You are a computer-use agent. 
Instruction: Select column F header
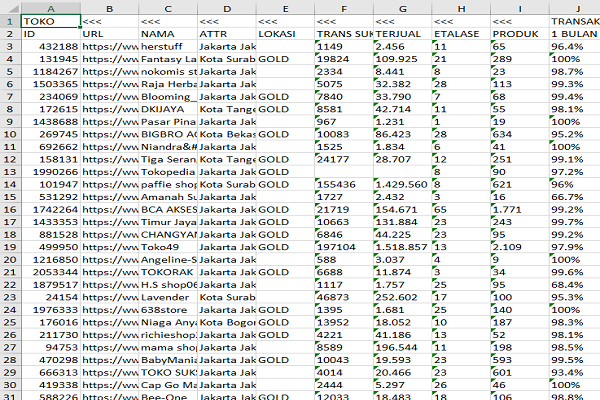tap(344, 8)
